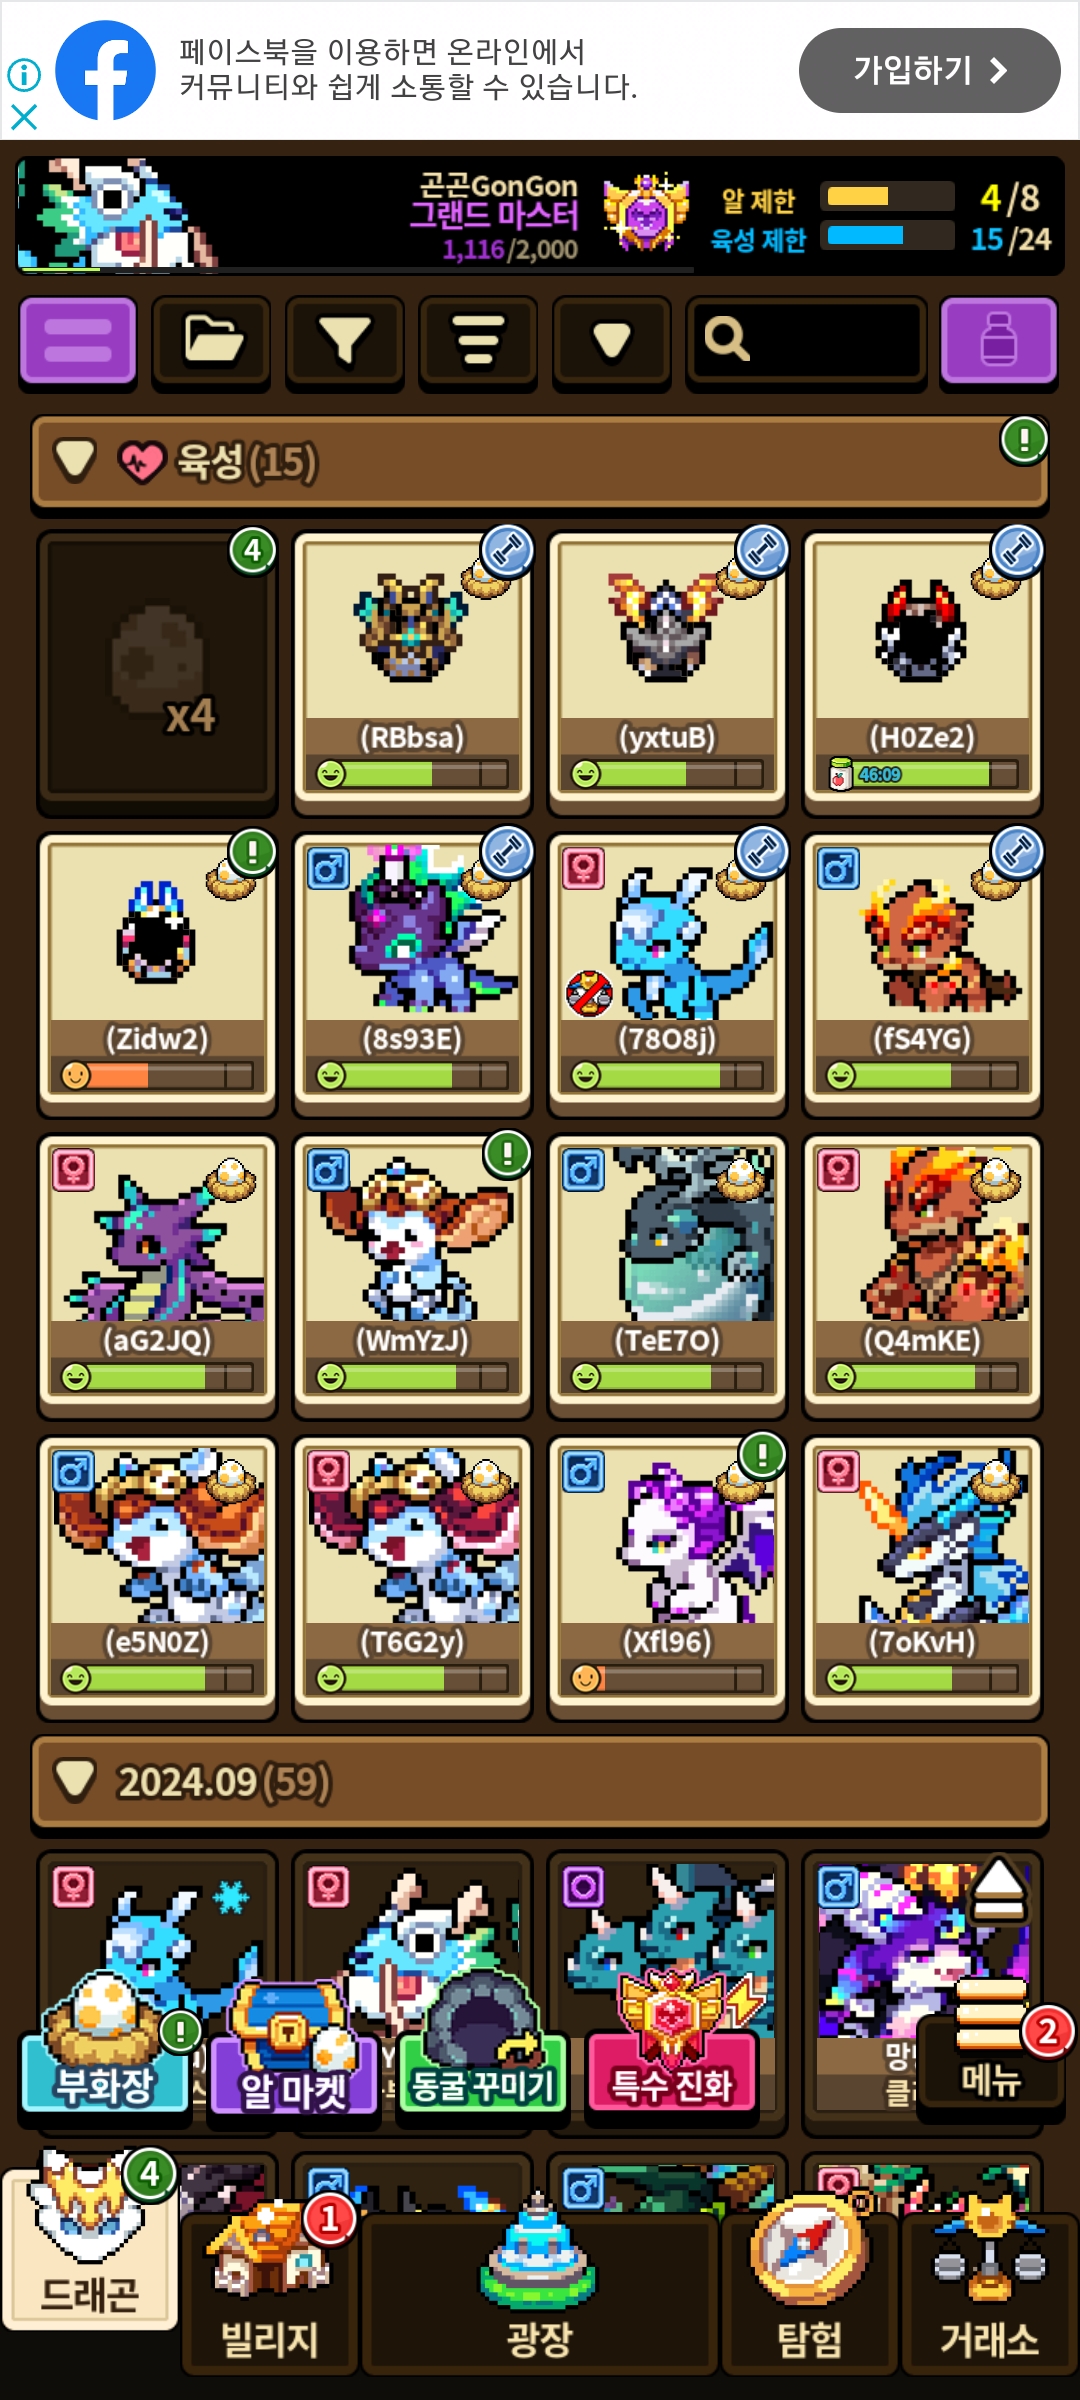Open the heart-shaped dropdown in toolbar

[611, 341]
